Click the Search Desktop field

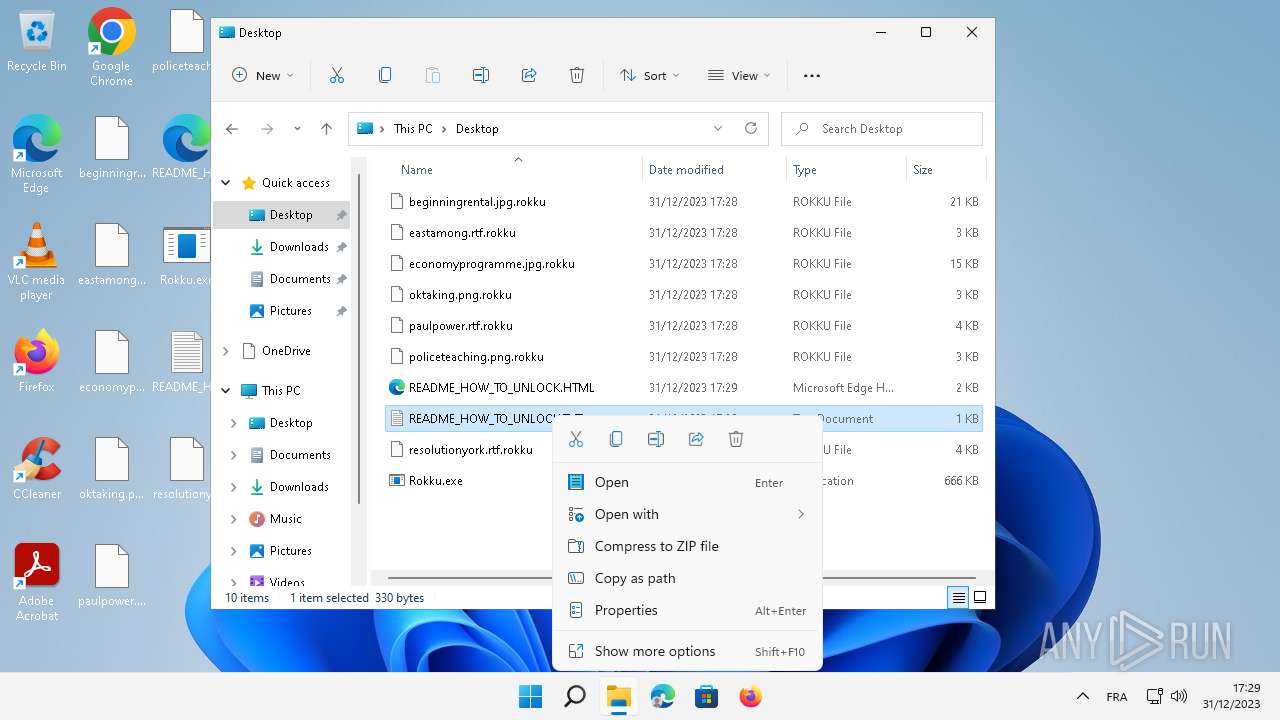tap(882, 129)
